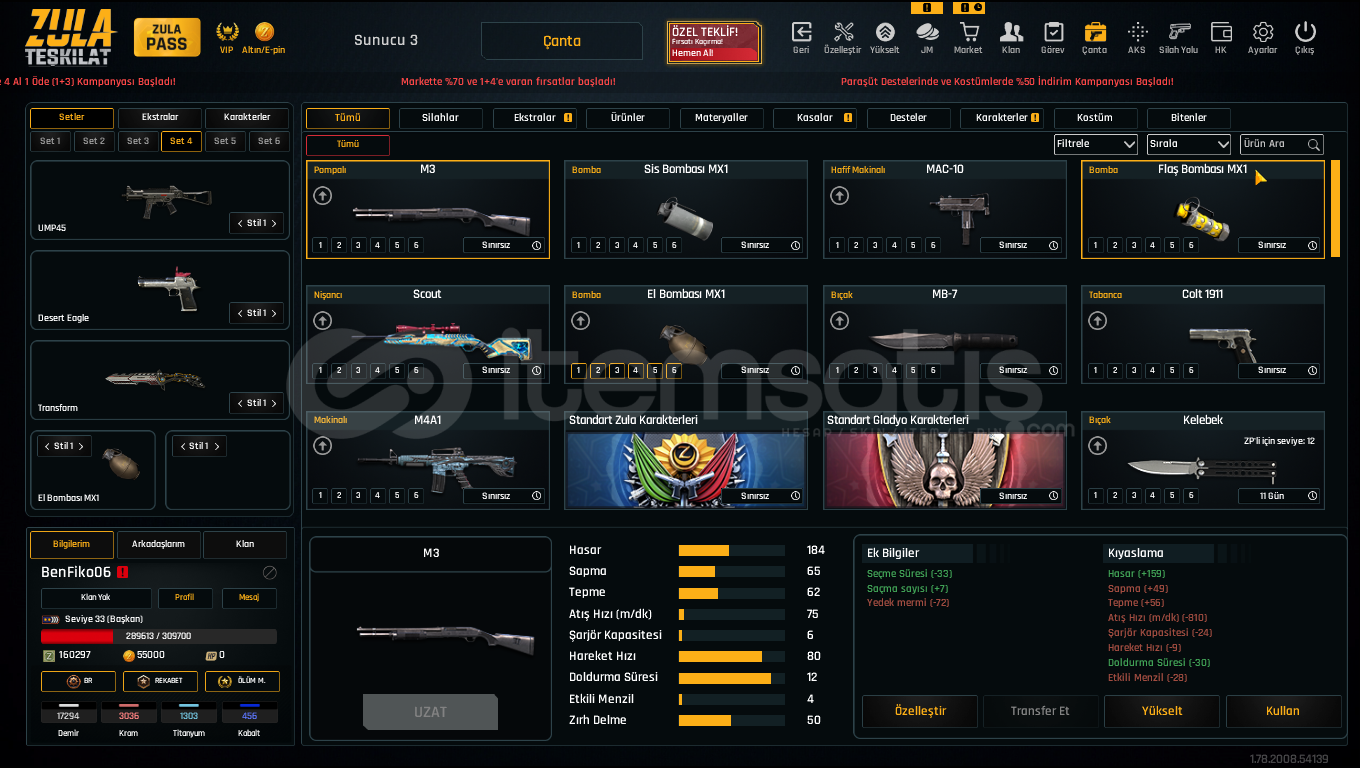Click the inventory vertical scrollbar
Viewport: 1360px width, 768px height.
pos(1335,208)
